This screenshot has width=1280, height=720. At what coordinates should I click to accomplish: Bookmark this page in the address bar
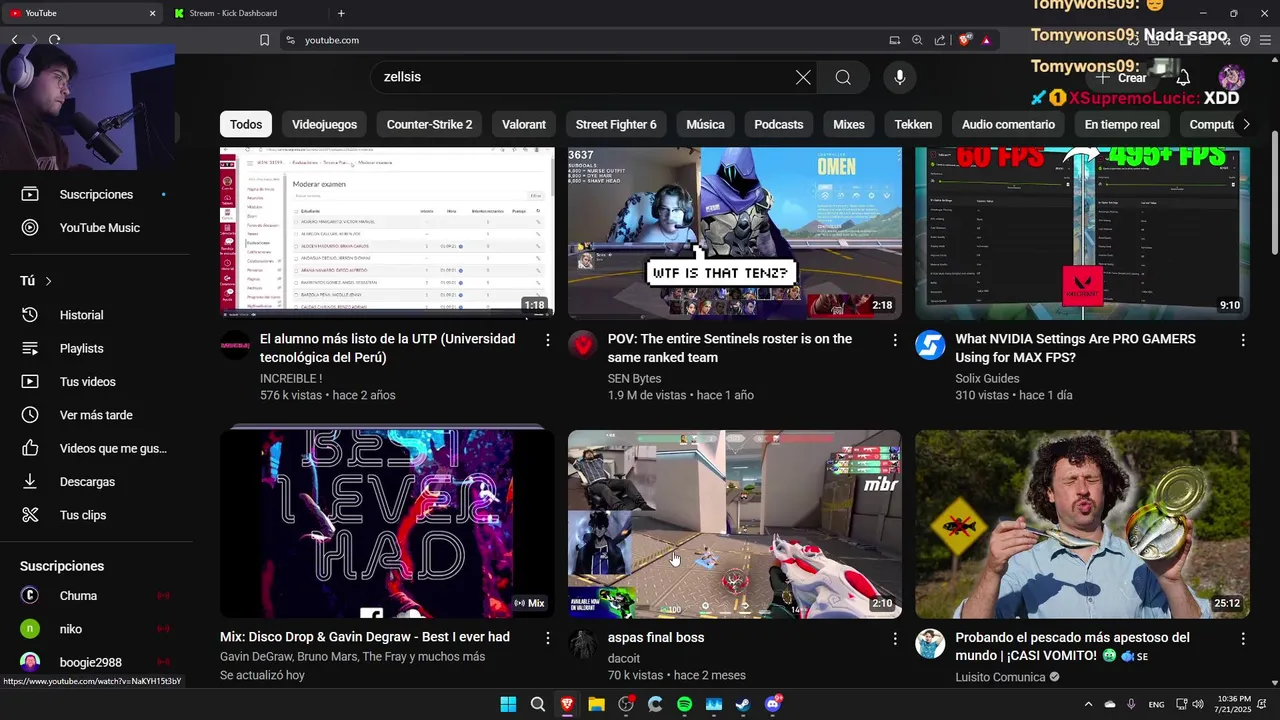pyautogui.click(x=264, y=40)
